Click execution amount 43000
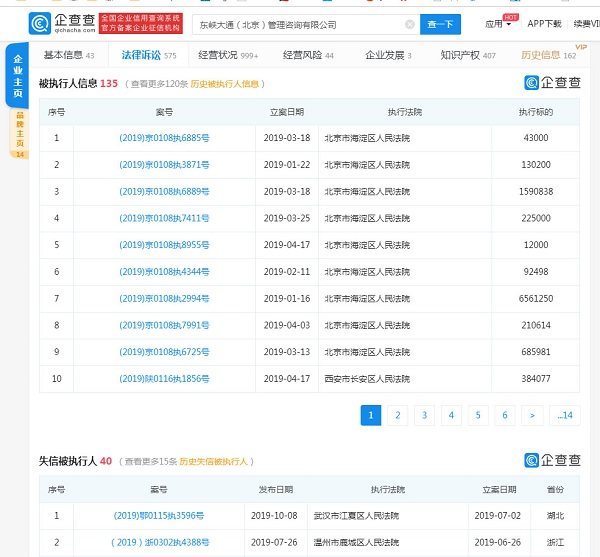The image size is (600, 557). (x=536, y=138)
